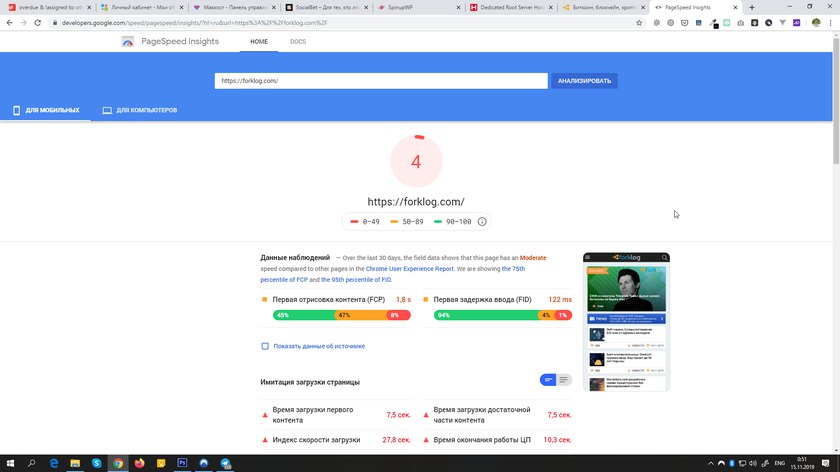Select the HOME navigation tab

point(259,42)
